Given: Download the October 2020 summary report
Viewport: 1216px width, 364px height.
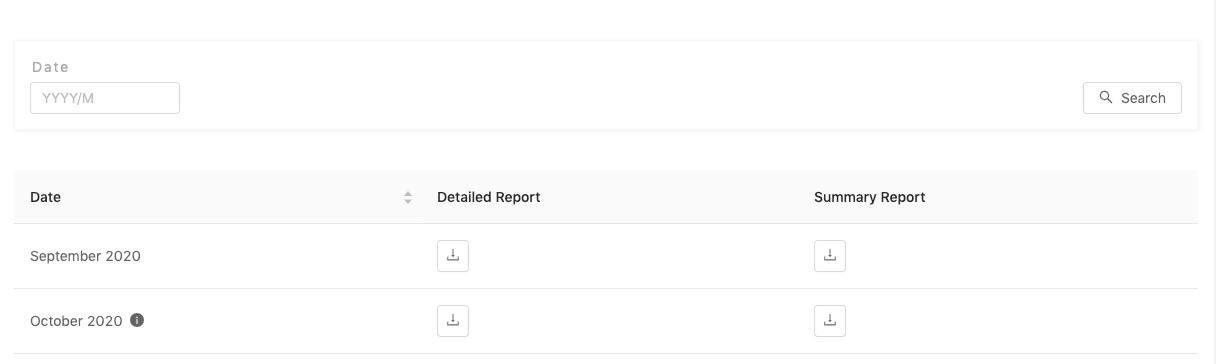Looking at the screenshot, I should 830,321.
